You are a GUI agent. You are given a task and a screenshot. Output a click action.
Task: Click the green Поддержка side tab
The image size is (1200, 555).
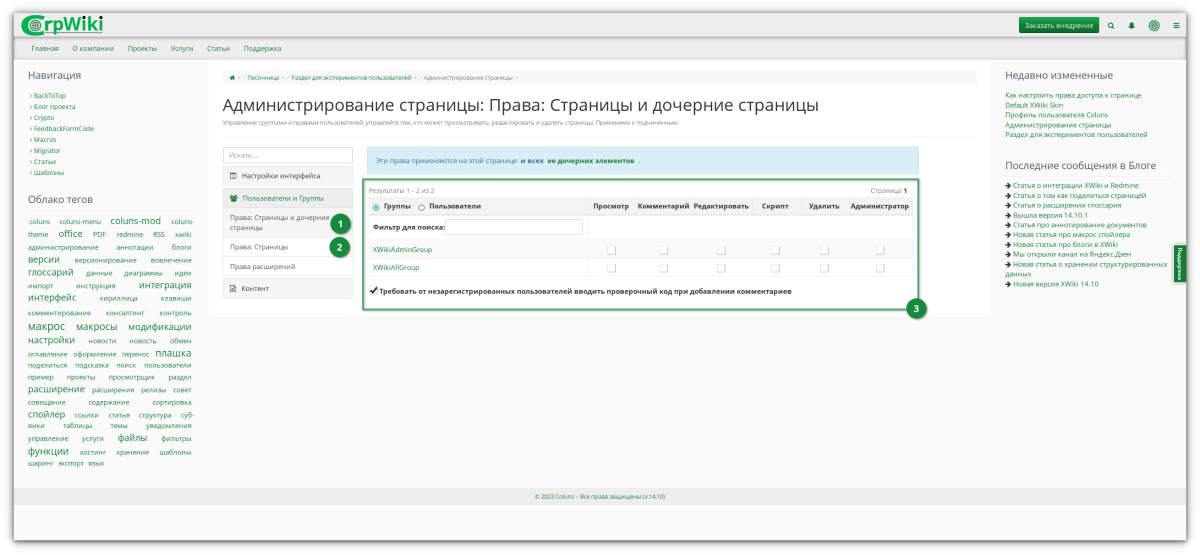coord(1180,265)
